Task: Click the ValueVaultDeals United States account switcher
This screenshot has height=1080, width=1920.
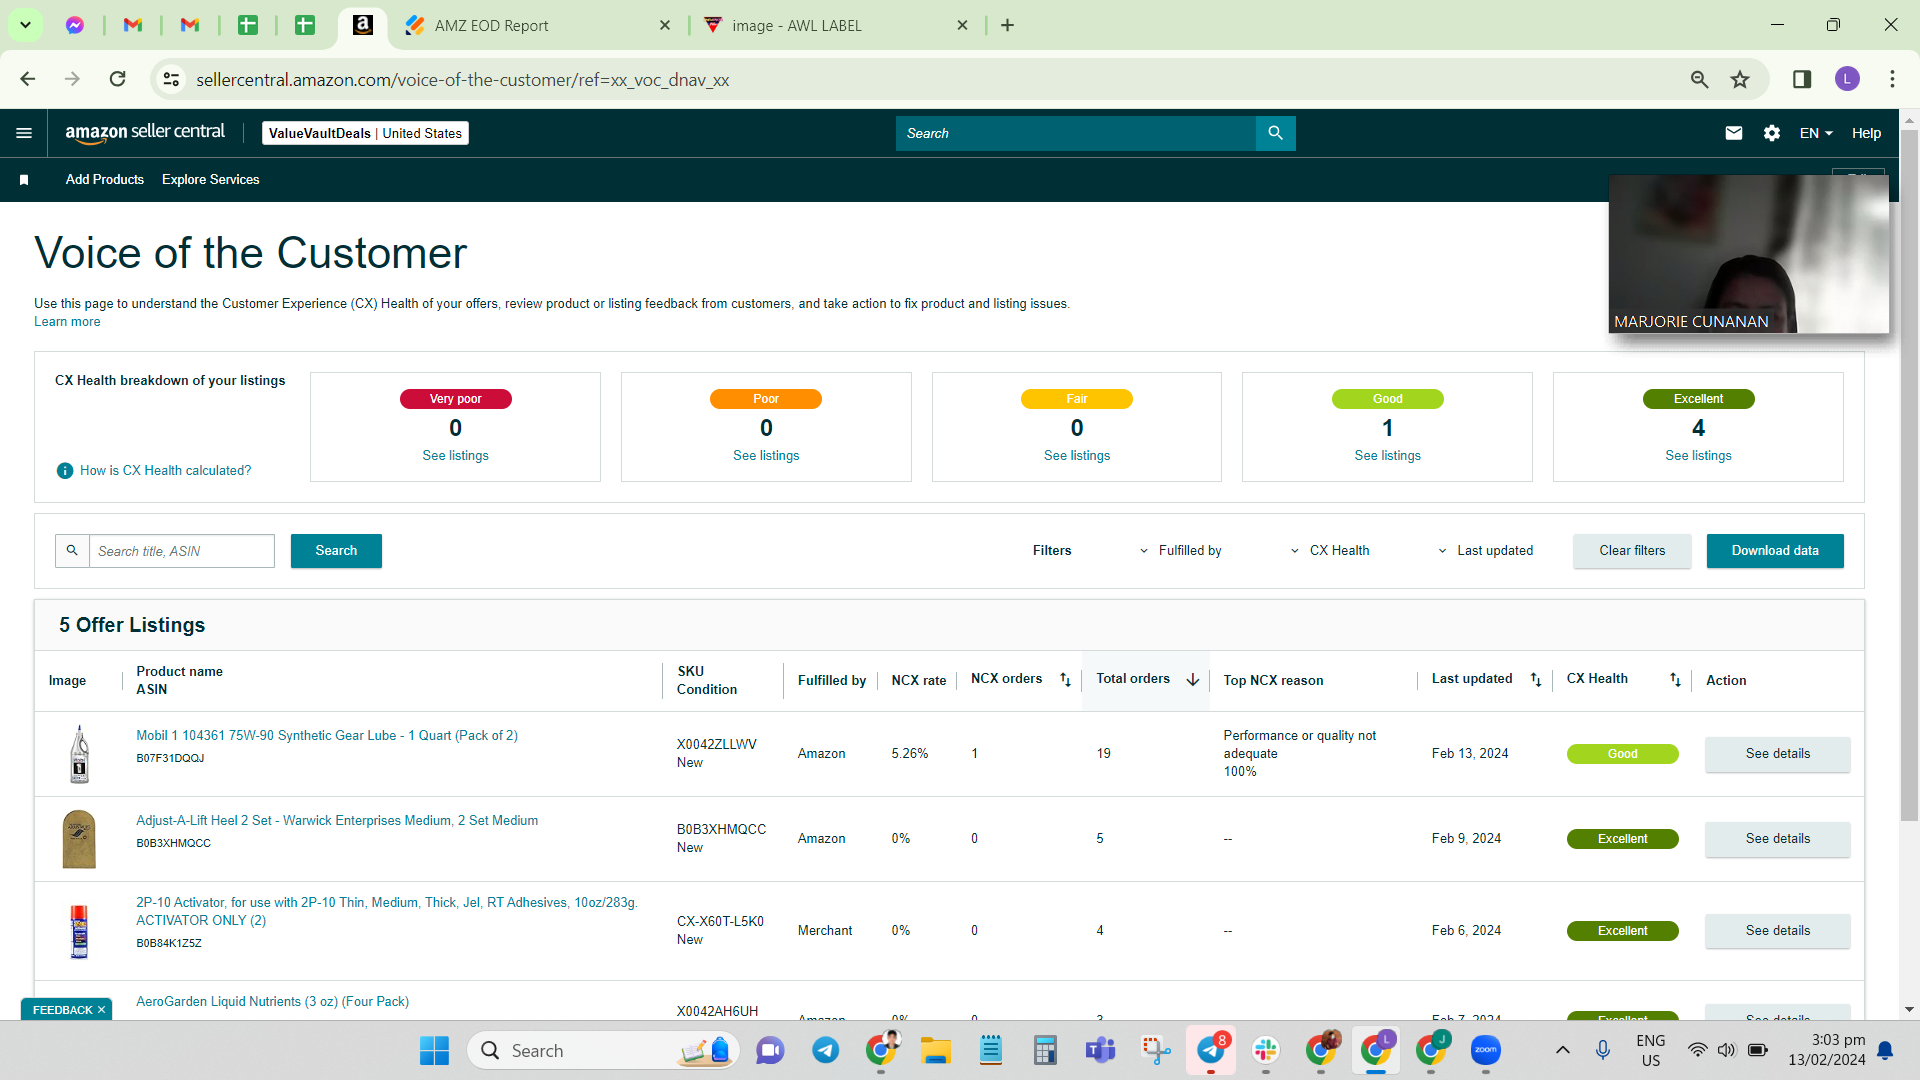Action: click(x=365, y=133)
